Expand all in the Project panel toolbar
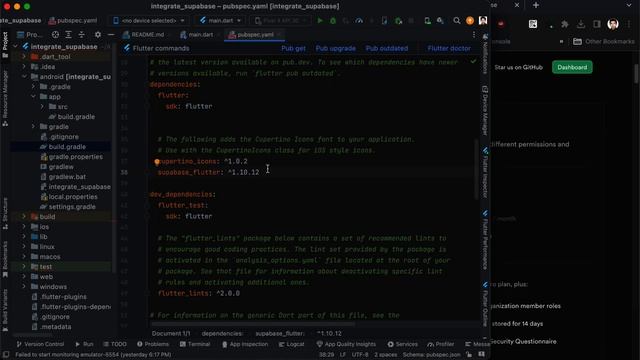The image size is (640, 360). click(69, 35)
